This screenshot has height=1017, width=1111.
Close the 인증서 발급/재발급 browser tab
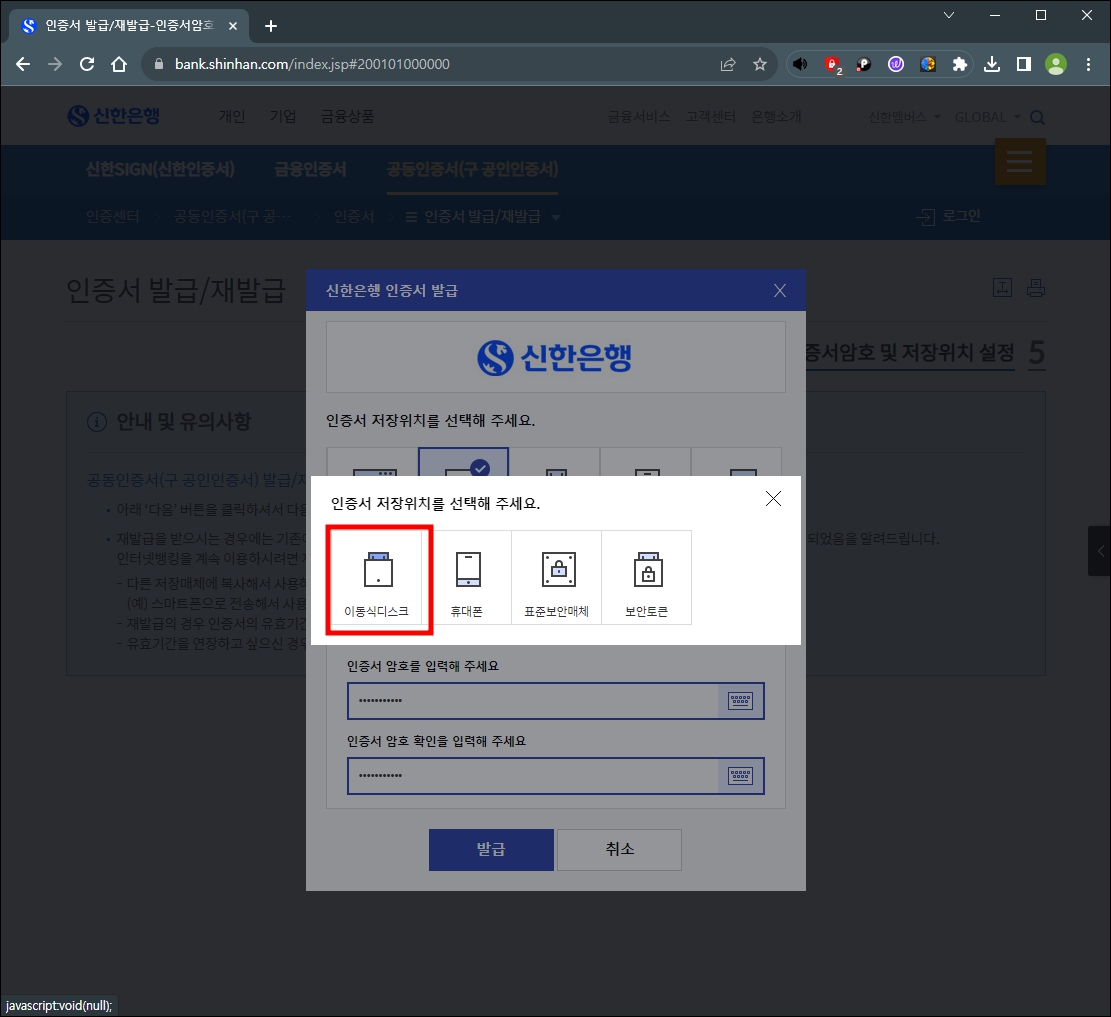click(232, 26)
